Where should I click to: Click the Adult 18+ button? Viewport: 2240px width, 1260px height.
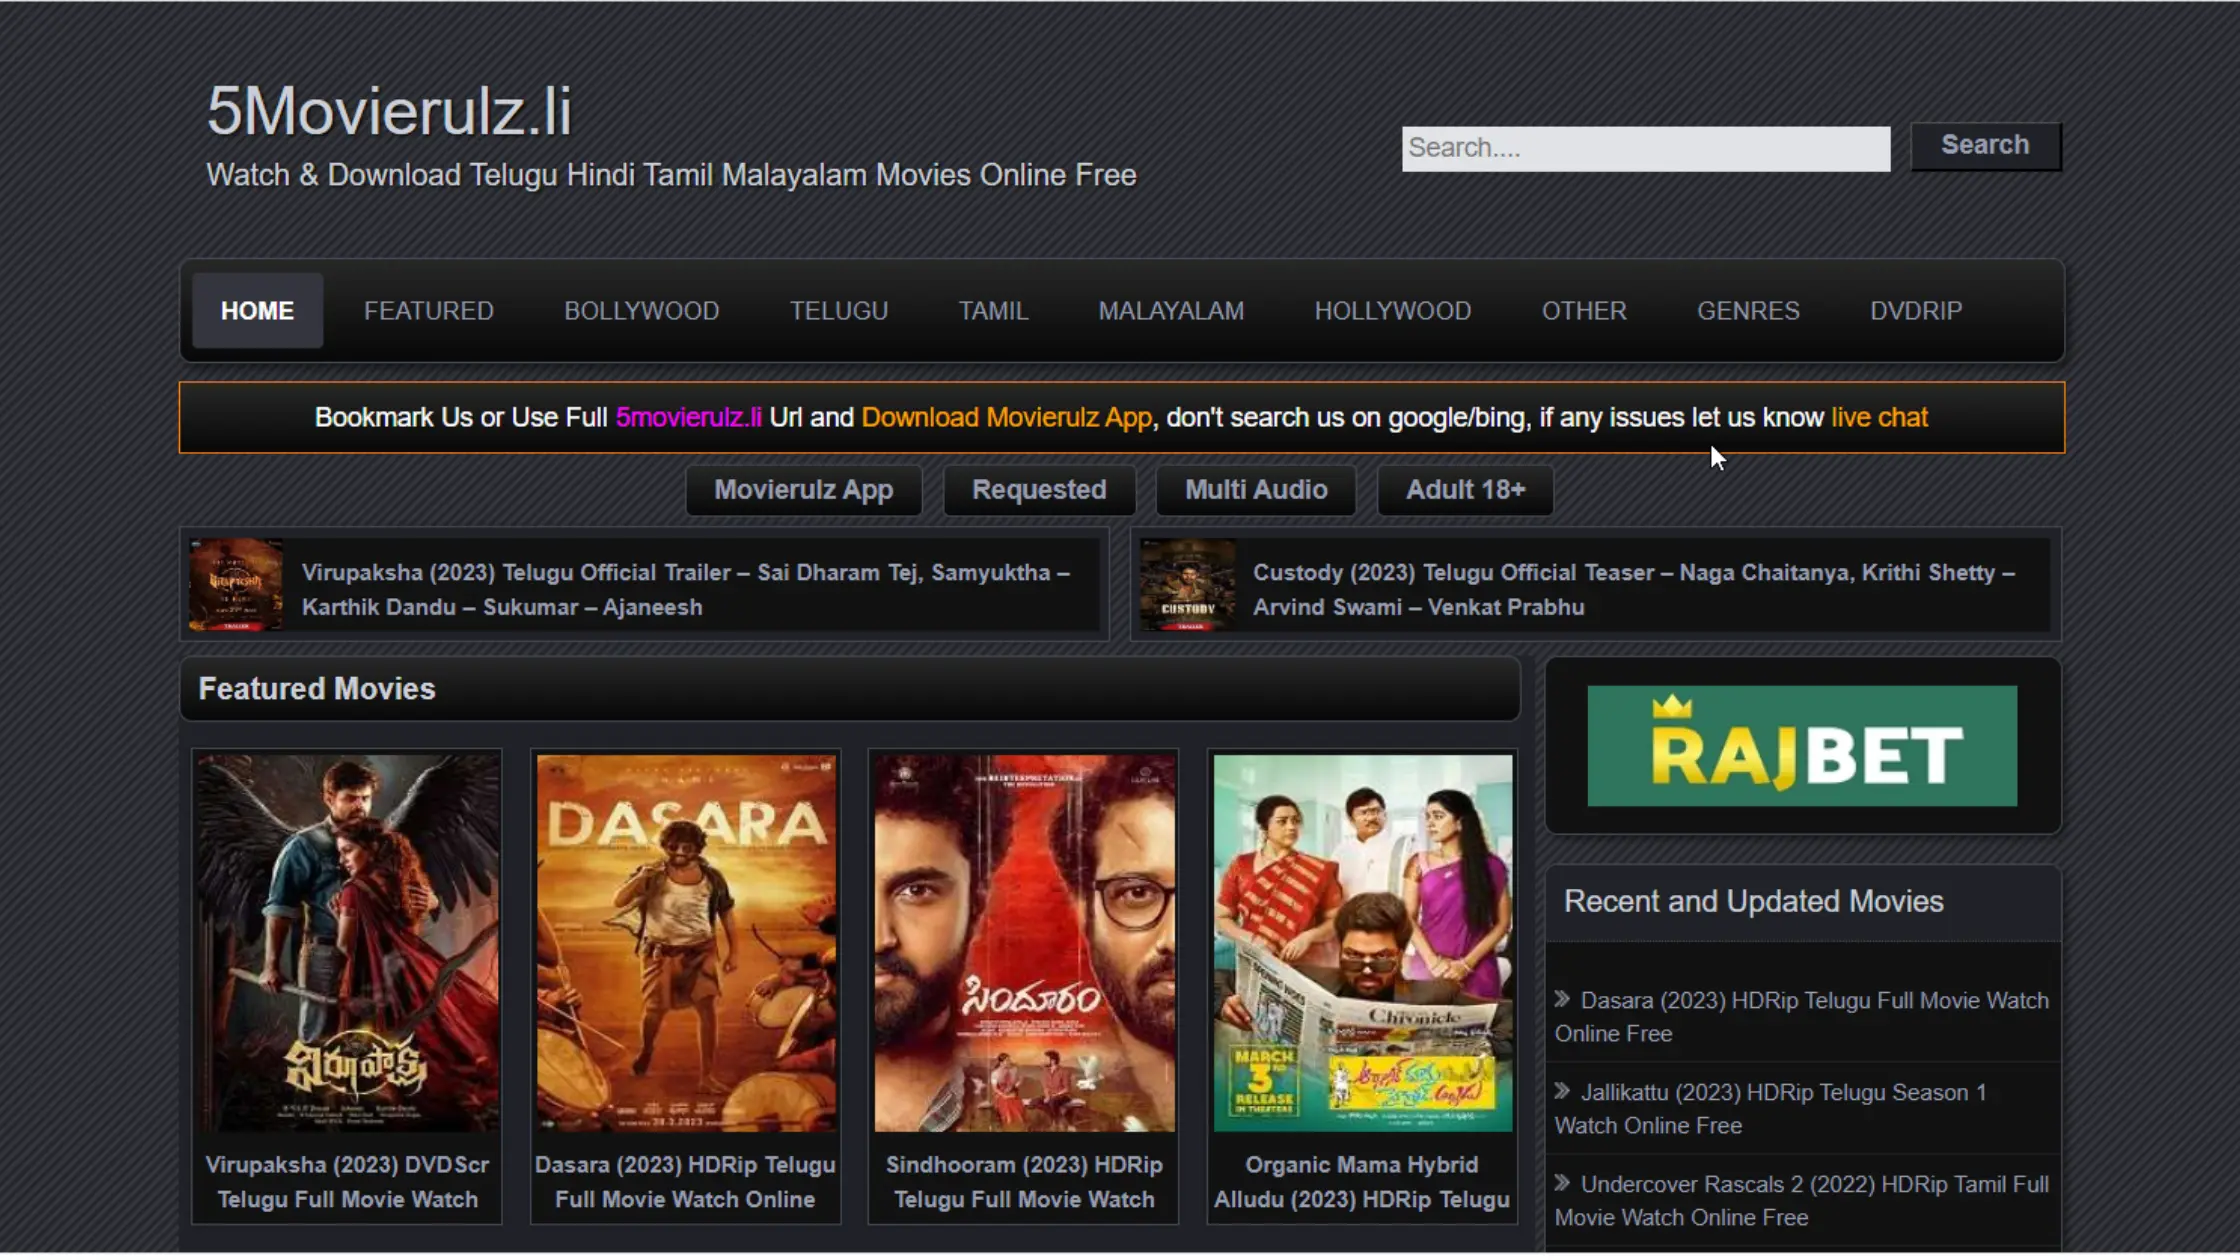pyautogui.click(x=1465, y=490)
